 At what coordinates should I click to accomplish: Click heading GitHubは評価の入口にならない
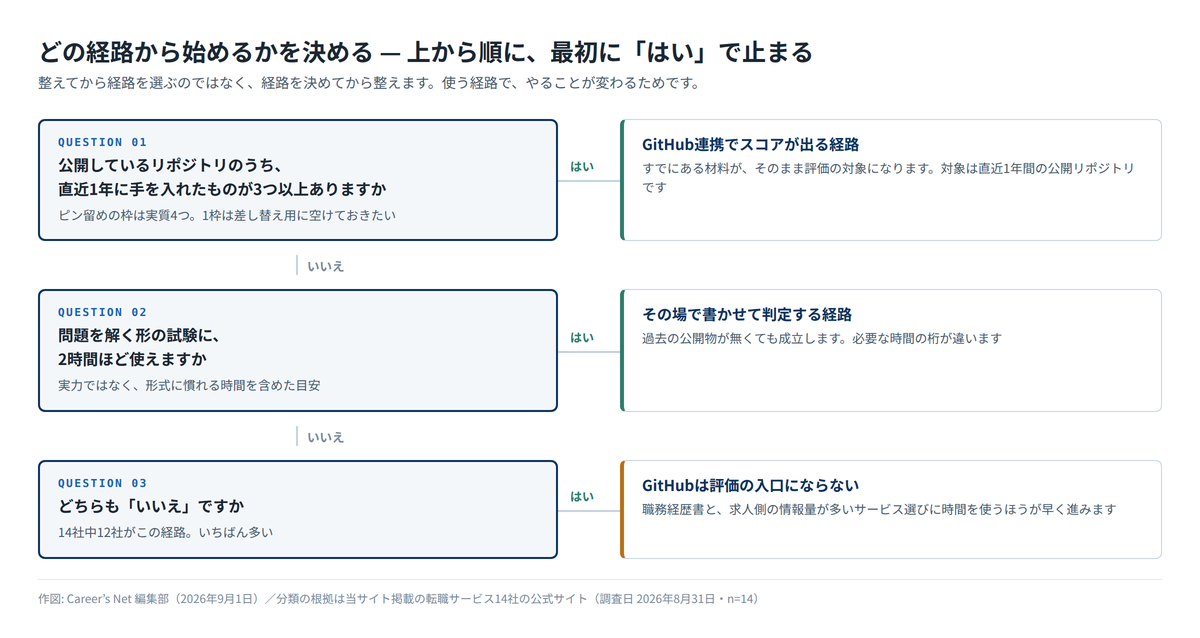pyautogui.click(x=751, y=485)
